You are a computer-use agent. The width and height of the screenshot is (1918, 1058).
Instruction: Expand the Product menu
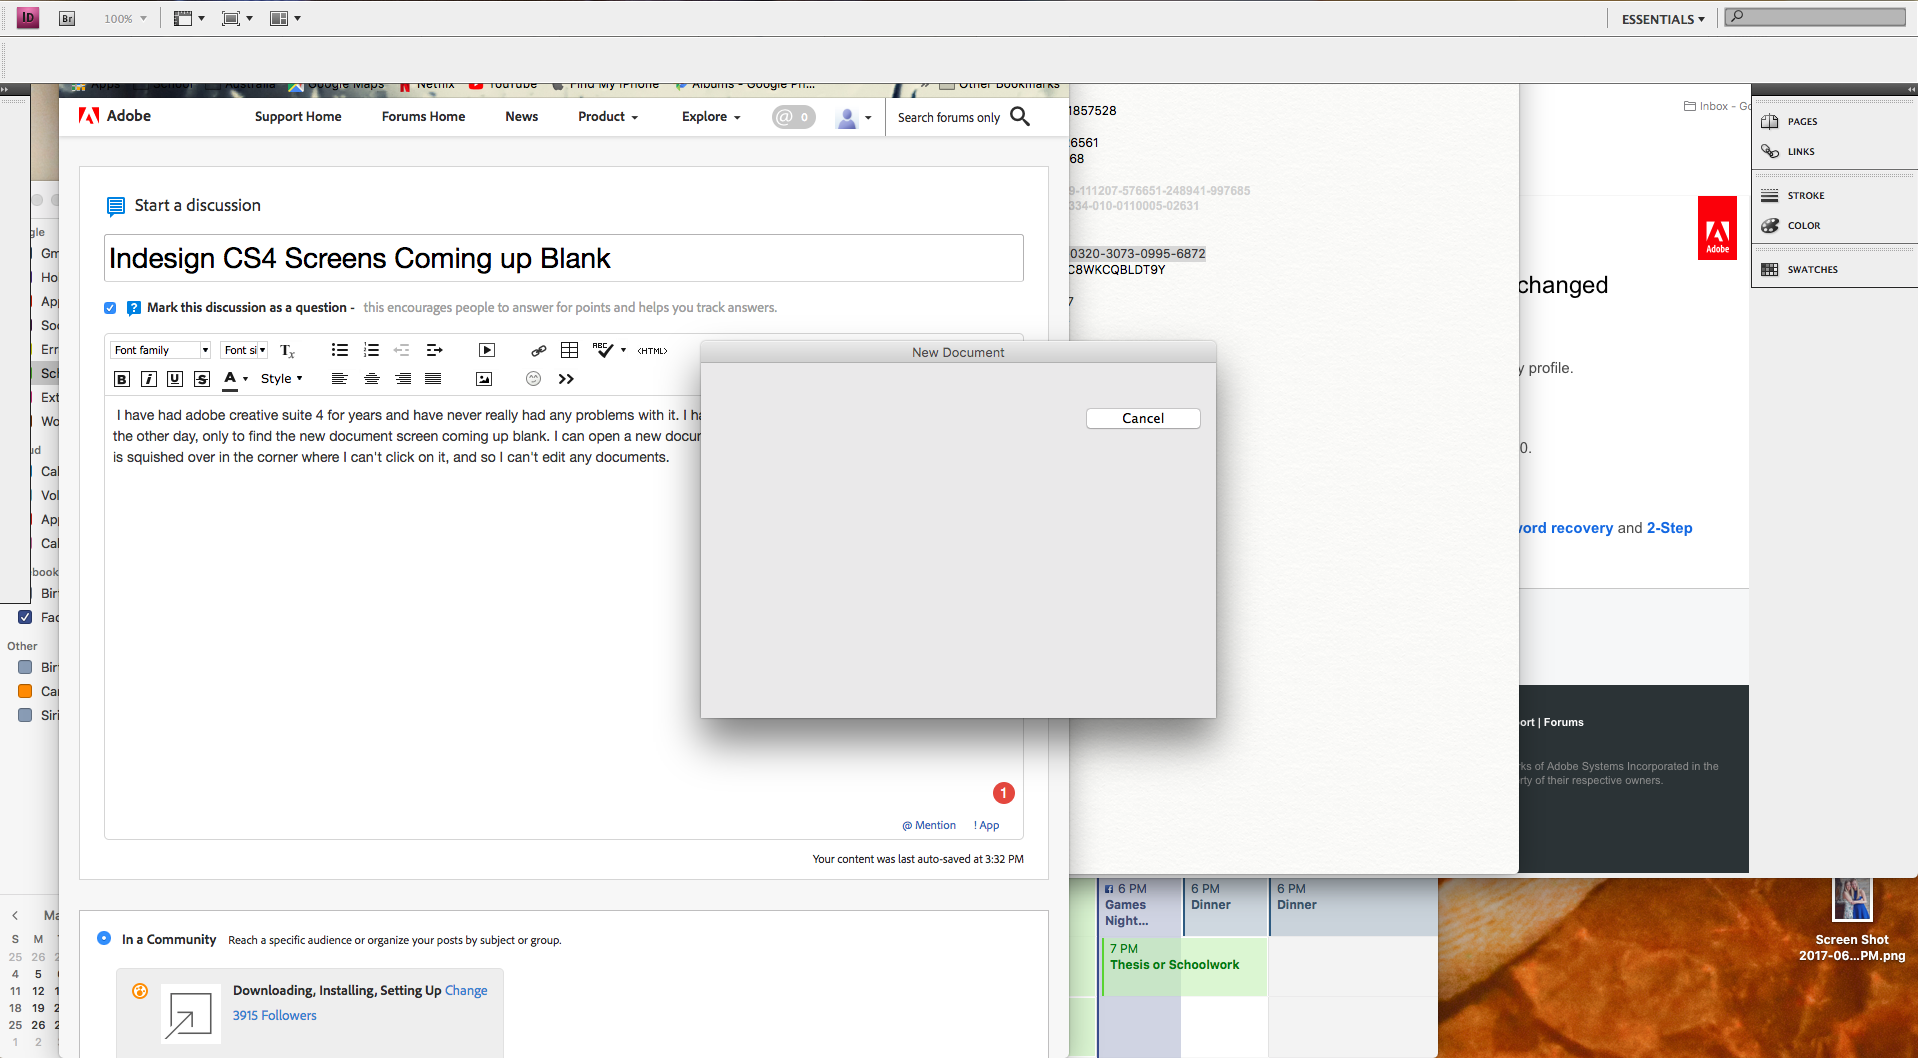point(608,117)
